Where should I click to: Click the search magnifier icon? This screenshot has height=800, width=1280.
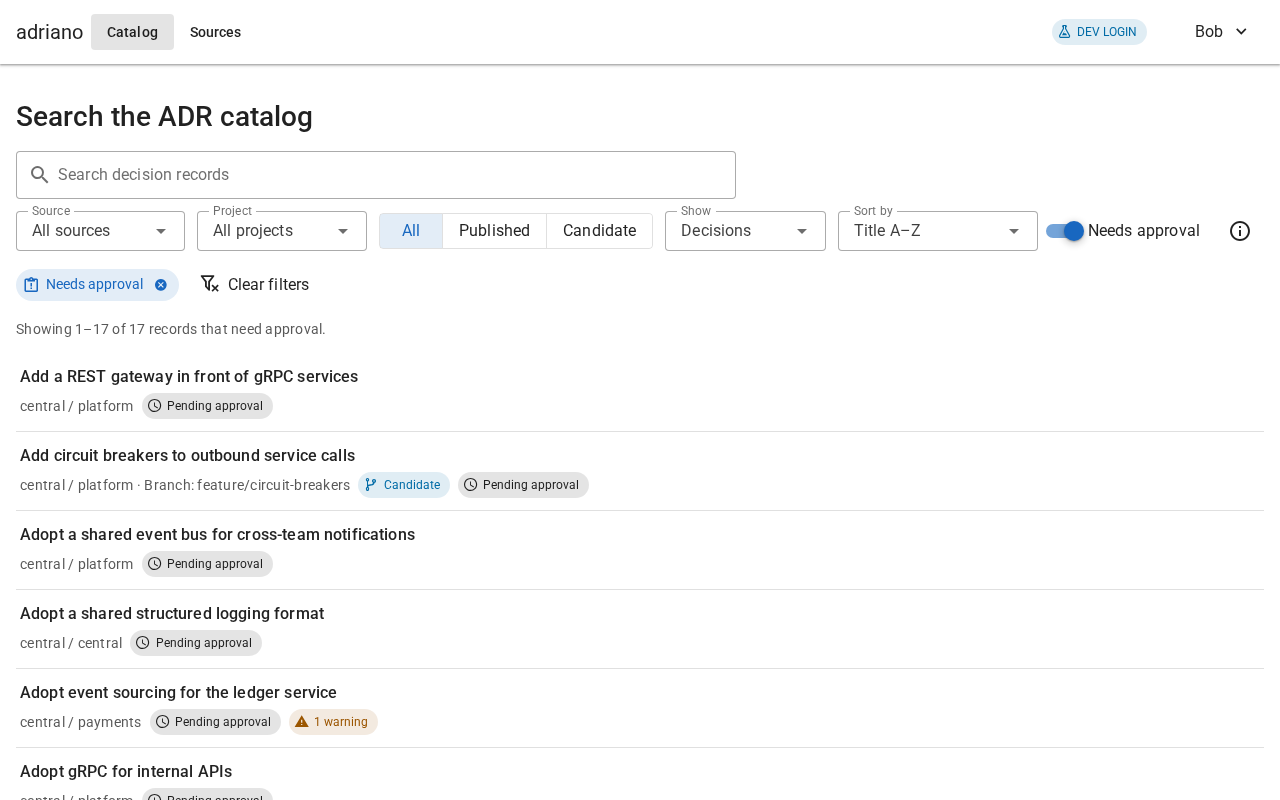40,175
